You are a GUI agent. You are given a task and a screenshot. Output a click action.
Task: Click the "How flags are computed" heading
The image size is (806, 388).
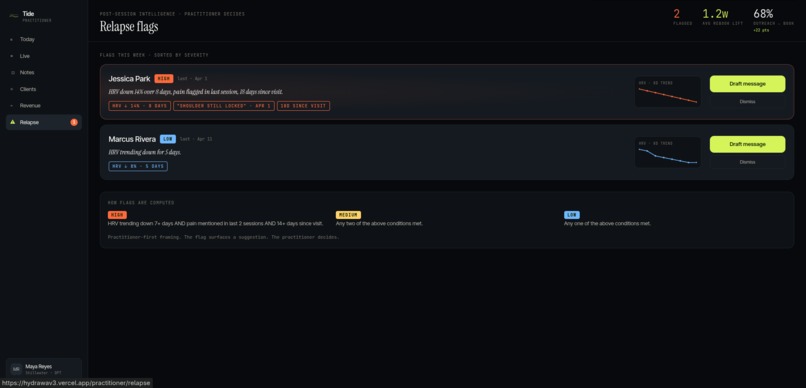tap(141, 202)
